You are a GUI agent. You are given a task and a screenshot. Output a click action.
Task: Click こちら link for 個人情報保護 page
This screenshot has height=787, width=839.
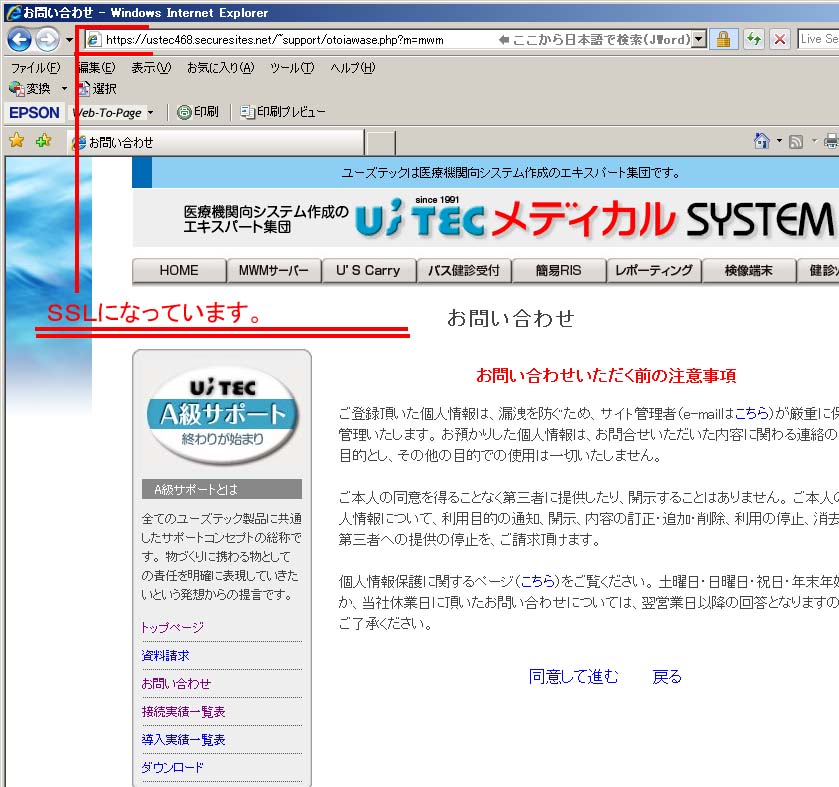point(538,582)
